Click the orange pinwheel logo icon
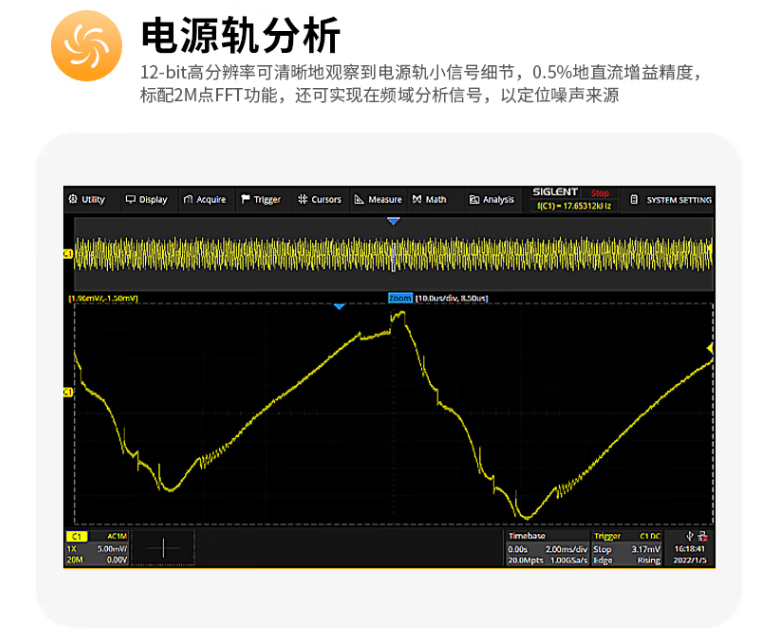Viewport: 783px width, 640px height. (x=86, y=46)
